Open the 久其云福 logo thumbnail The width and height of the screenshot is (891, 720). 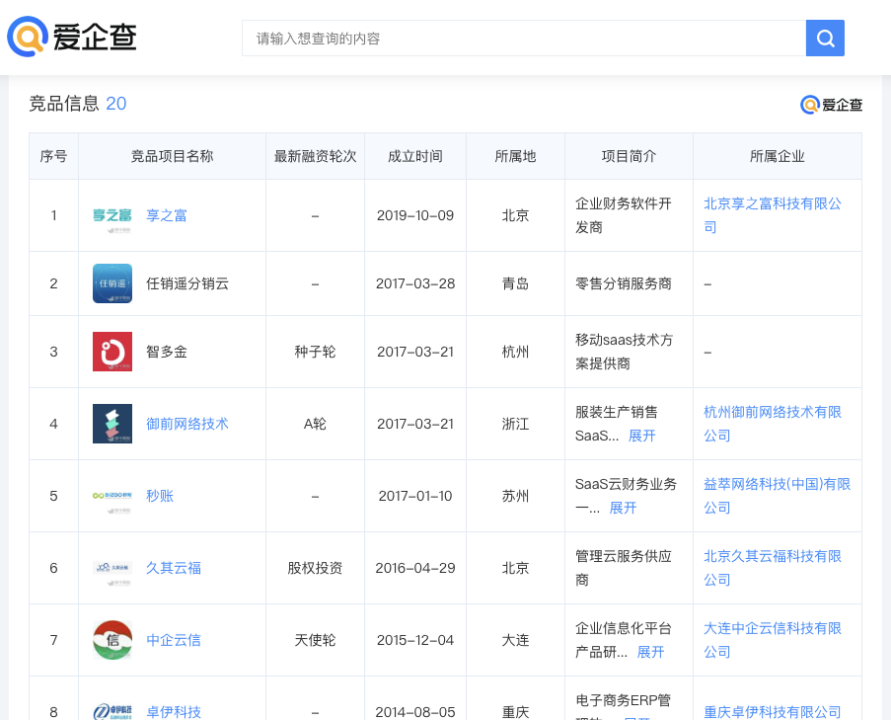[x=112, y=568]
